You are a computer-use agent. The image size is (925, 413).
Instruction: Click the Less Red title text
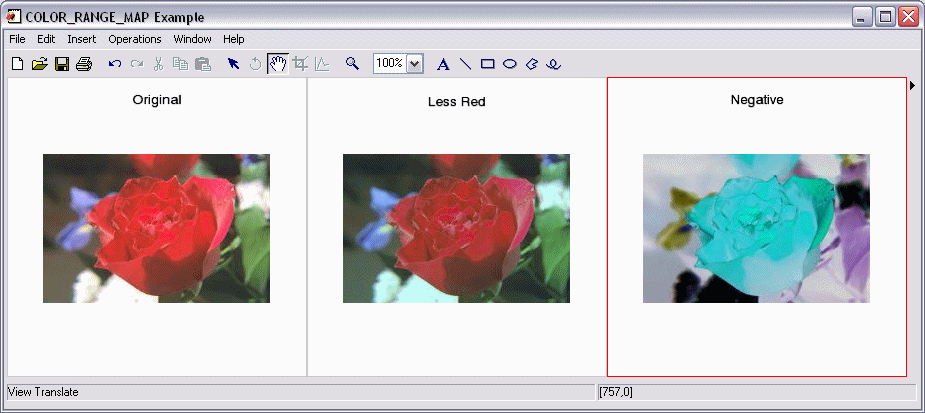pyautogui.click(x=457, y=101)
